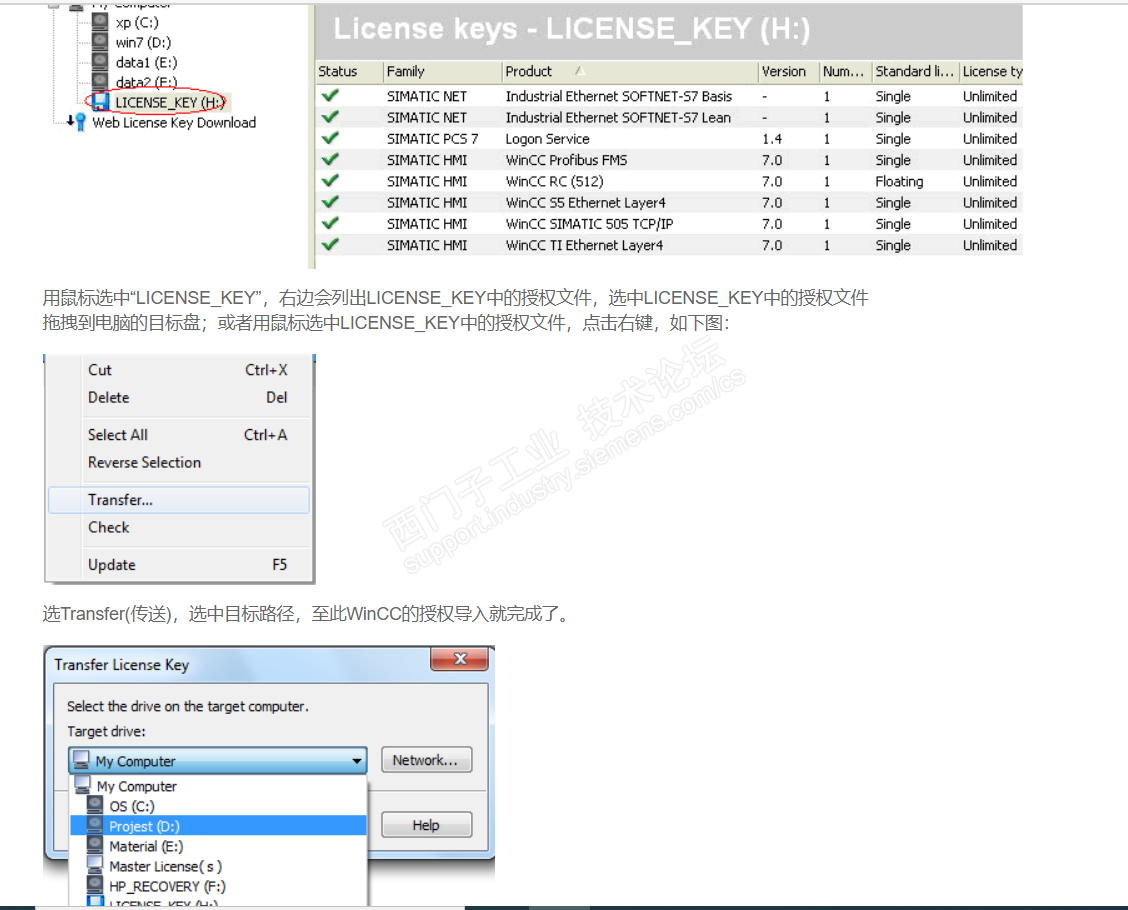Click version 1.4 cell
Image resolution: width=1128 pixels, height=910 pixels.
[771, 138]
